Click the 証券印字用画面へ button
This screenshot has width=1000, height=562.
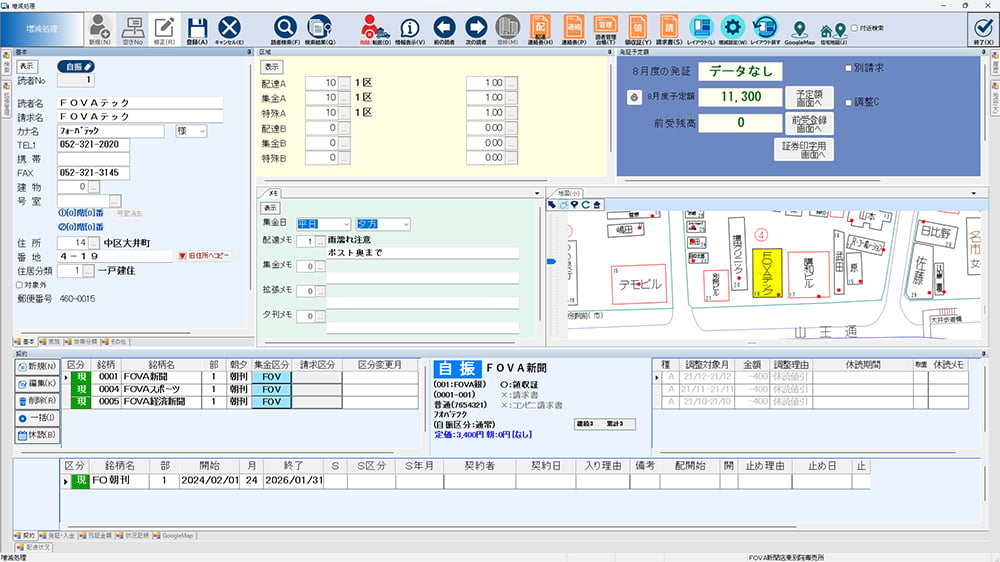coord(804,150)
